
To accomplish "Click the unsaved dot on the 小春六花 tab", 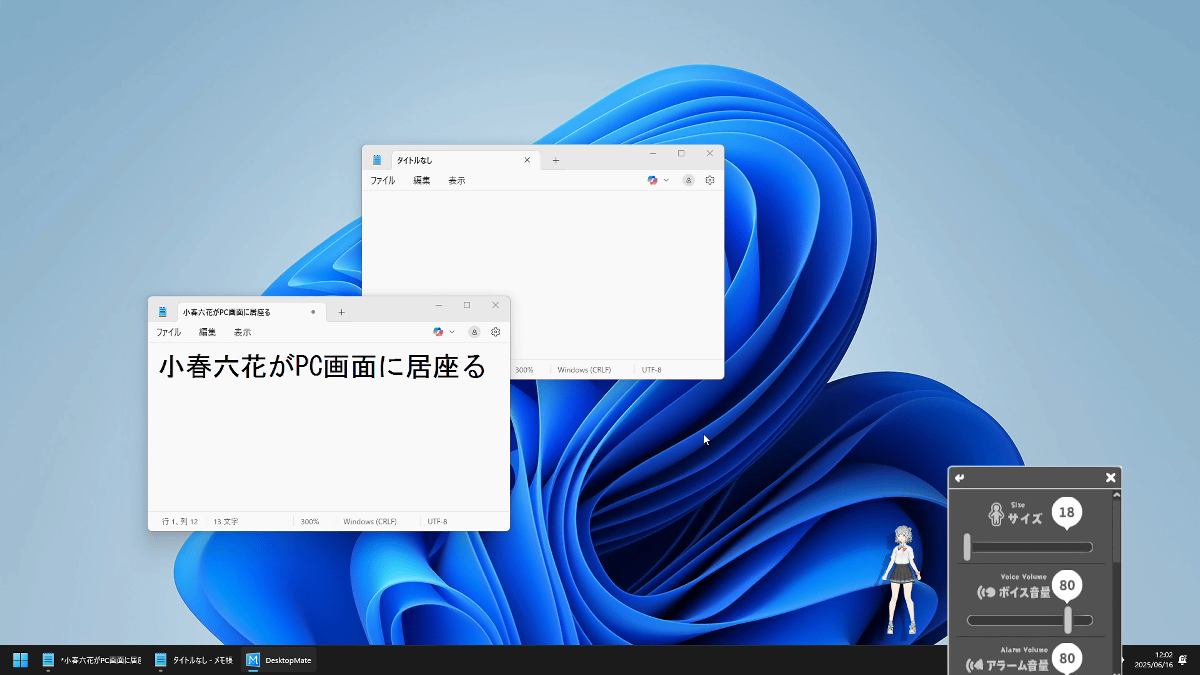I will [x=313, y=312].
